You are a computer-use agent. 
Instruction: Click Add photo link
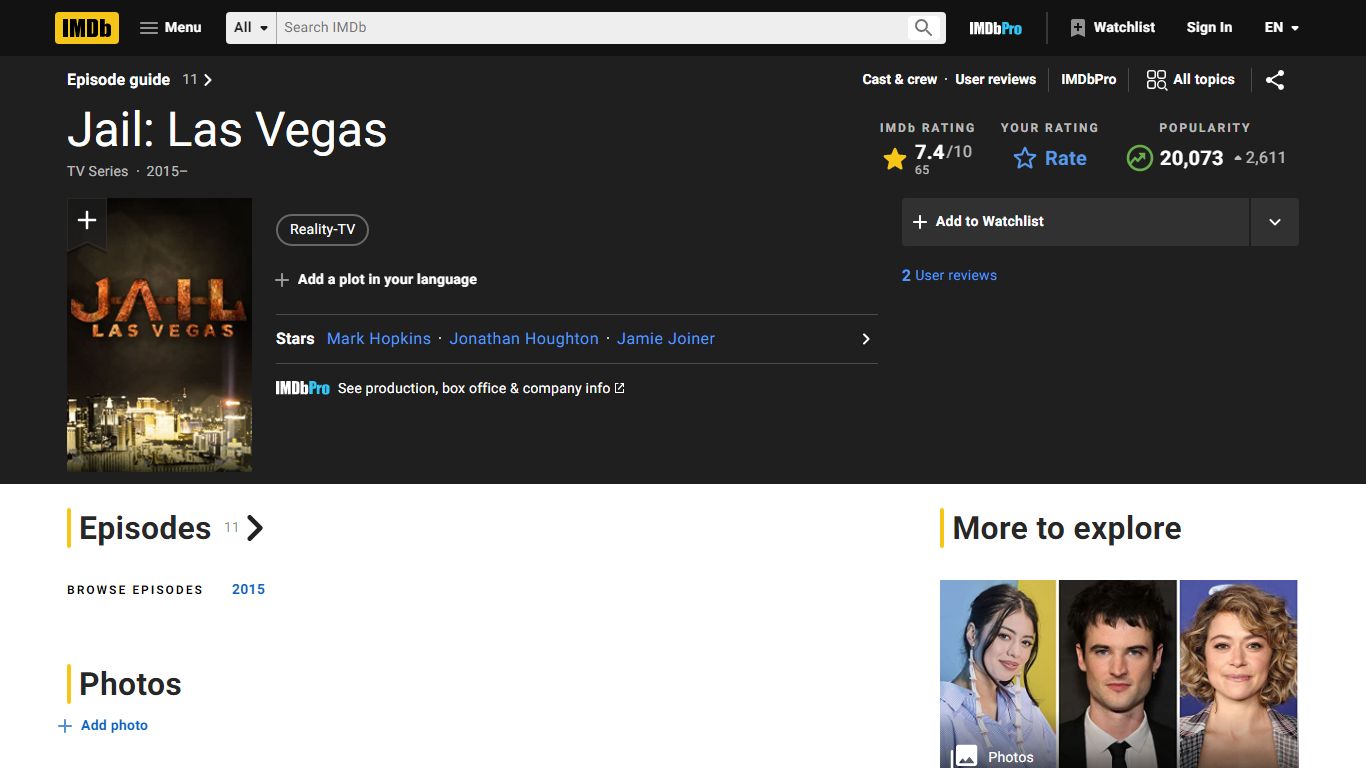tap(103, 726)
